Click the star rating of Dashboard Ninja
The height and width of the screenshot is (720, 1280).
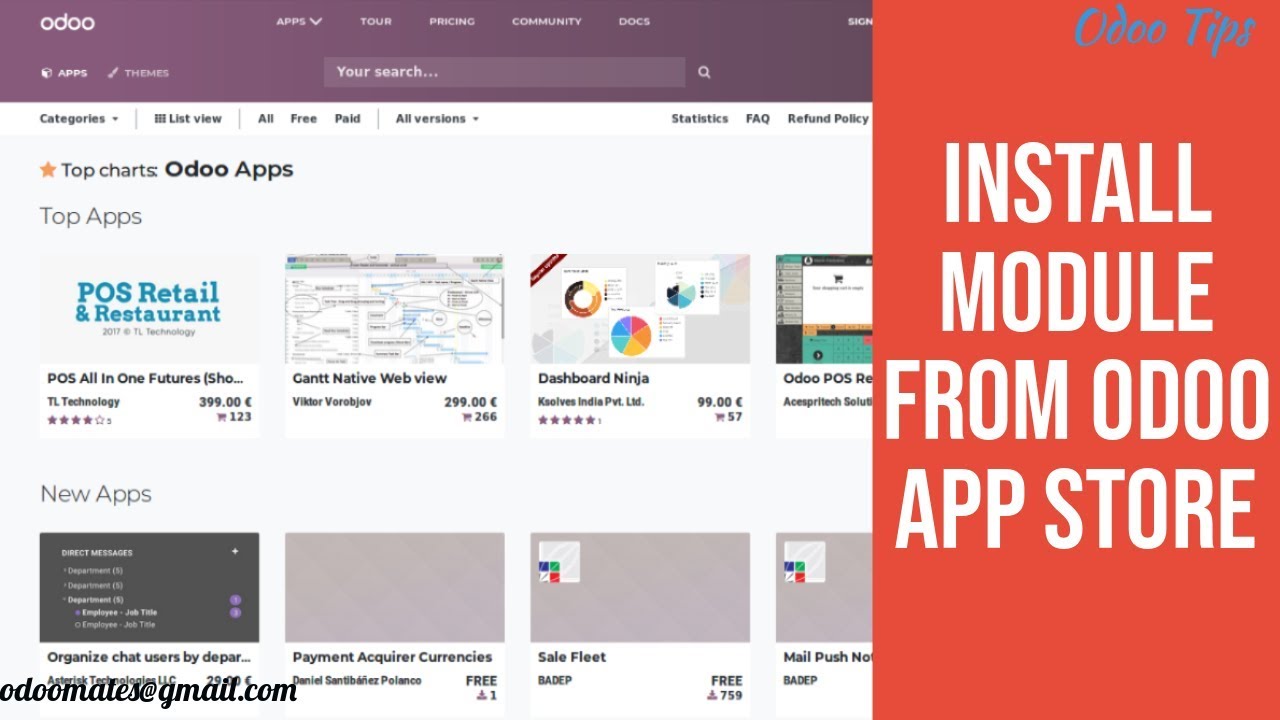567,421
